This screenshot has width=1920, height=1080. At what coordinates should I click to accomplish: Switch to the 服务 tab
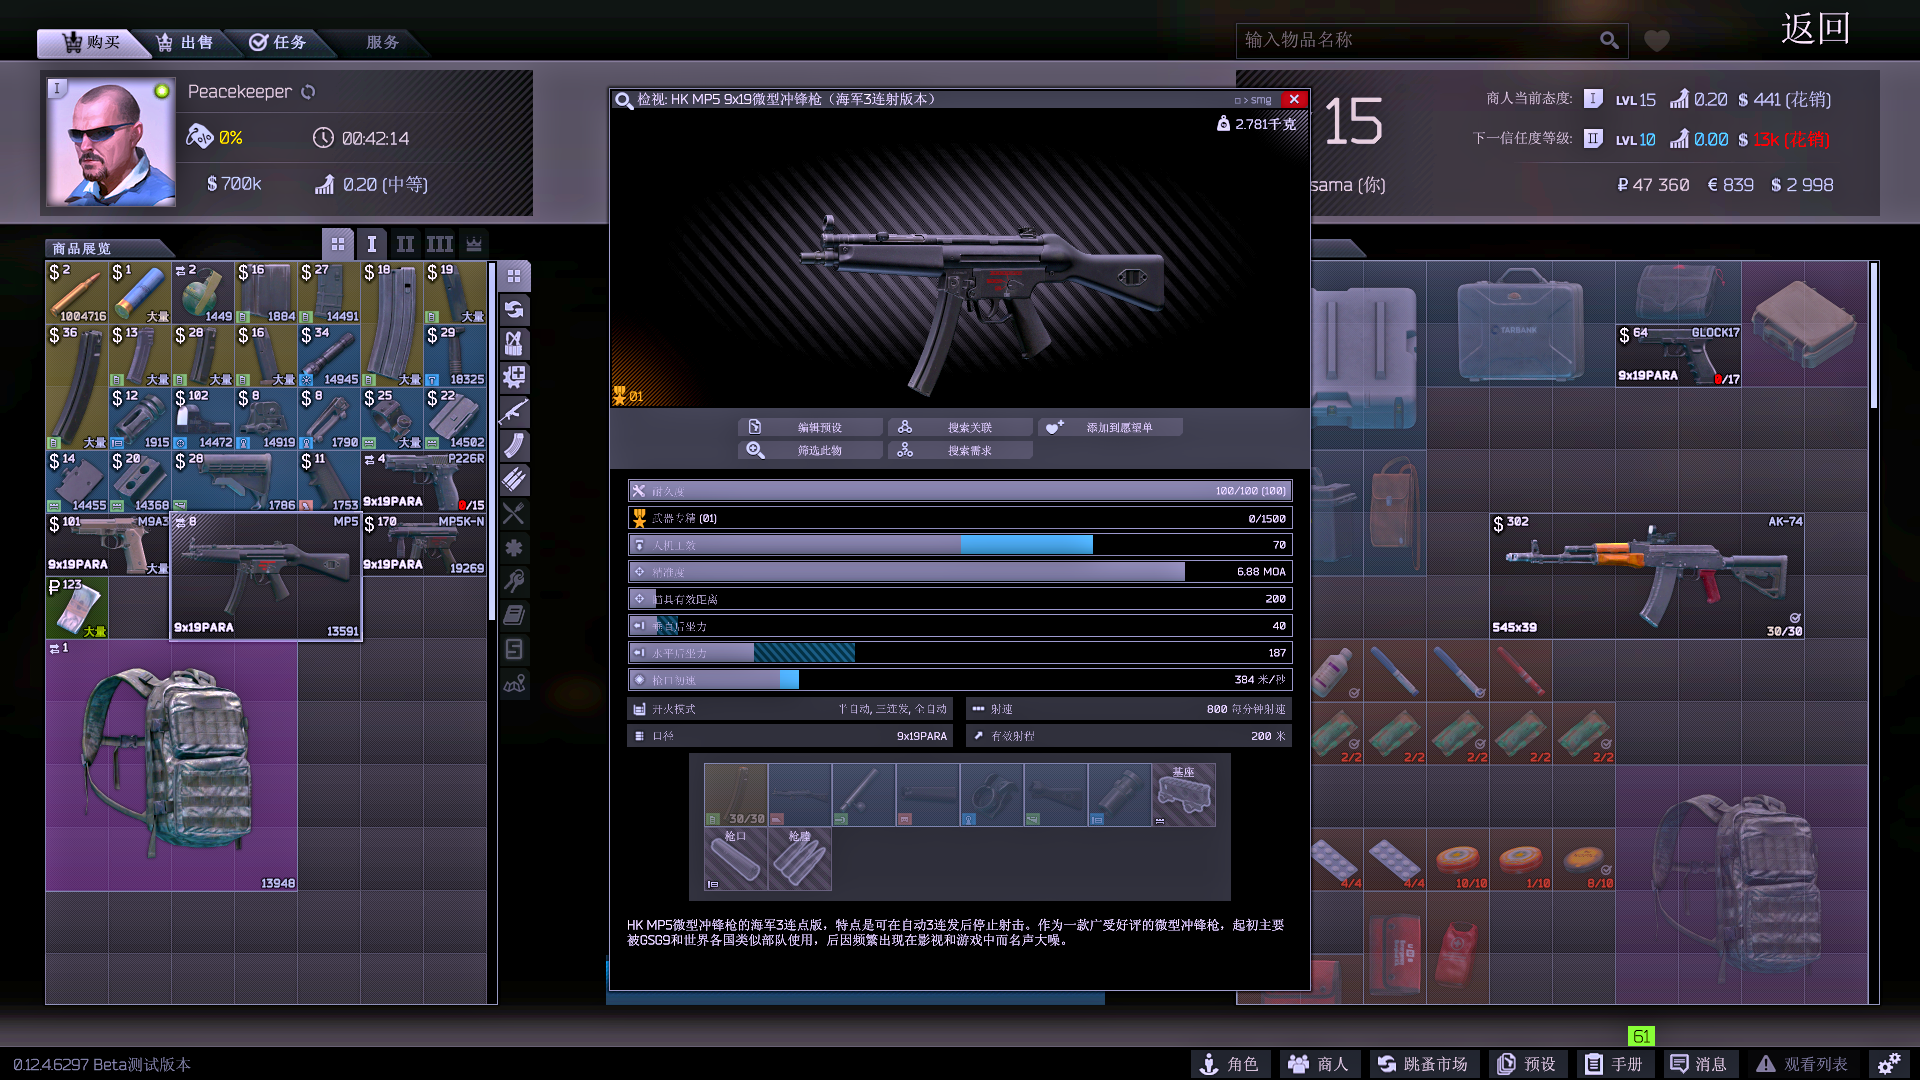(382, 42)
